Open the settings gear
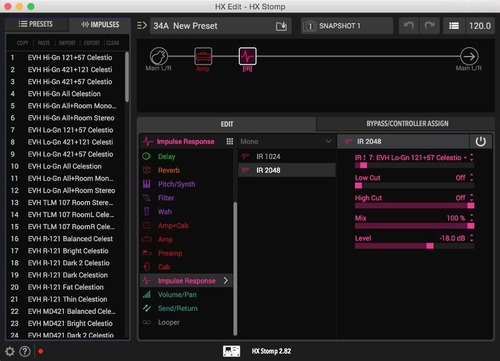This screenshot has width=500, height=361. 9,351
